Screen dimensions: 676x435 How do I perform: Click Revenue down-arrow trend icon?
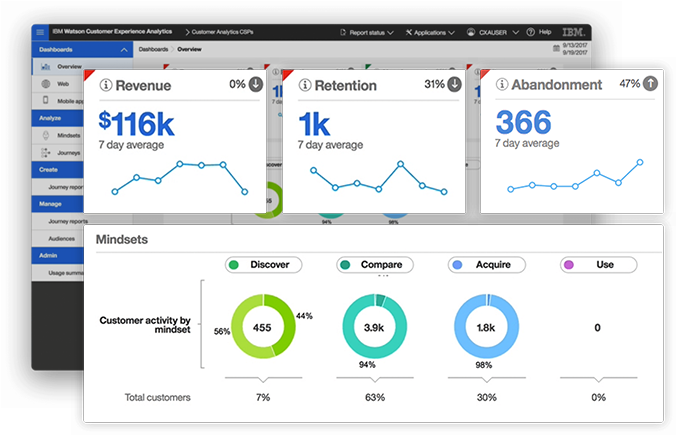256,84
